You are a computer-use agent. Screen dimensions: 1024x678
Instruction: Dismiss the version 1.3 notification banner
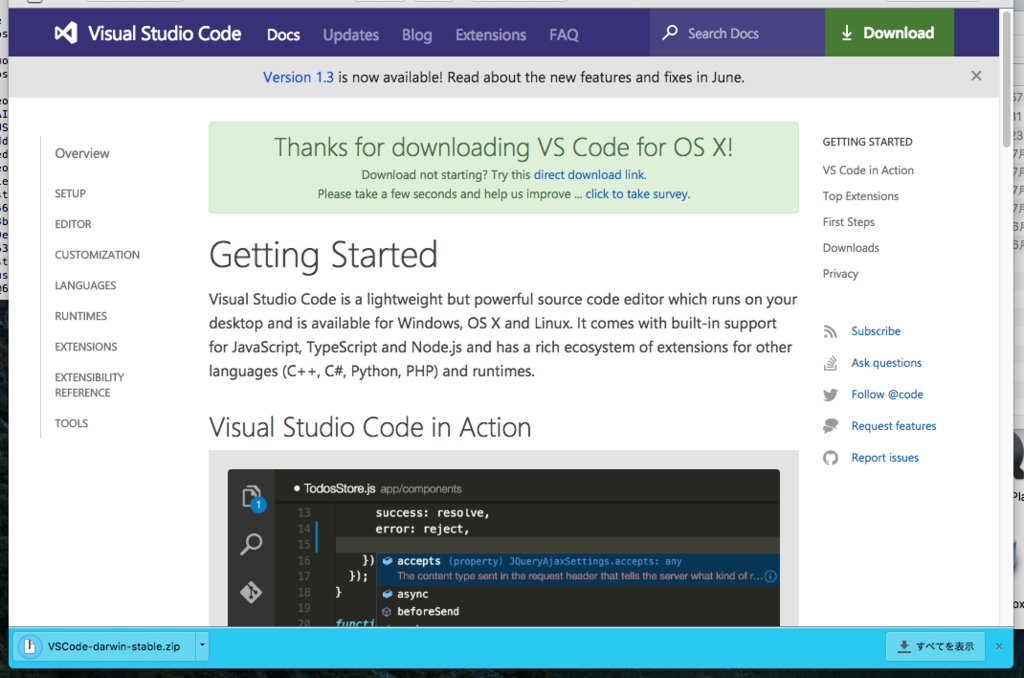click(976, 76)
